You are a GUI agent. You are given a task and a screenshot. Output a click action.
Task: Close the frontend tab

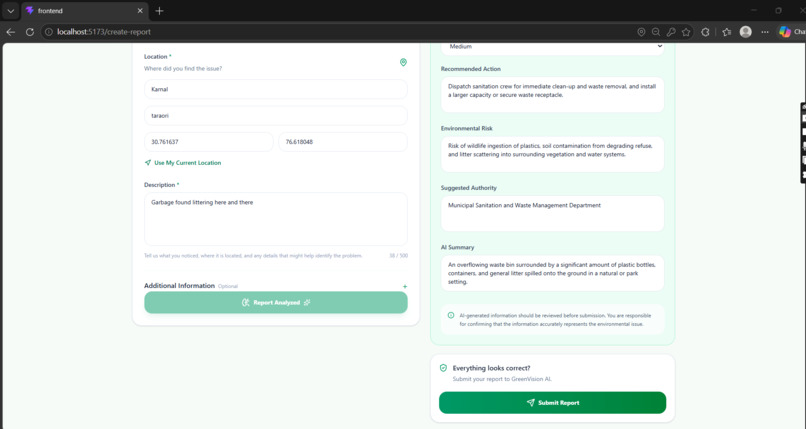point(140,11)
